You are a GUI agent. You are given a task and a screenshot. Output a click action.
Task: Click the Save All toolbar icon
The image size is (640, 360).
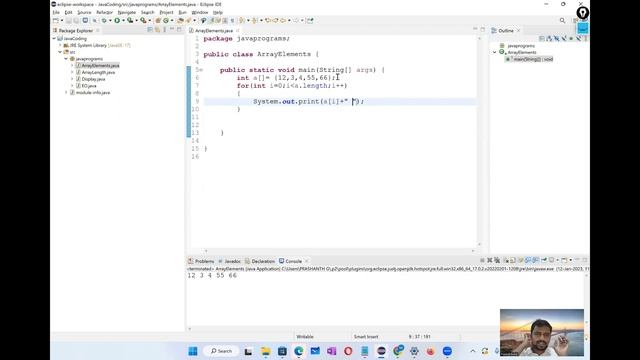click(76, 20)
